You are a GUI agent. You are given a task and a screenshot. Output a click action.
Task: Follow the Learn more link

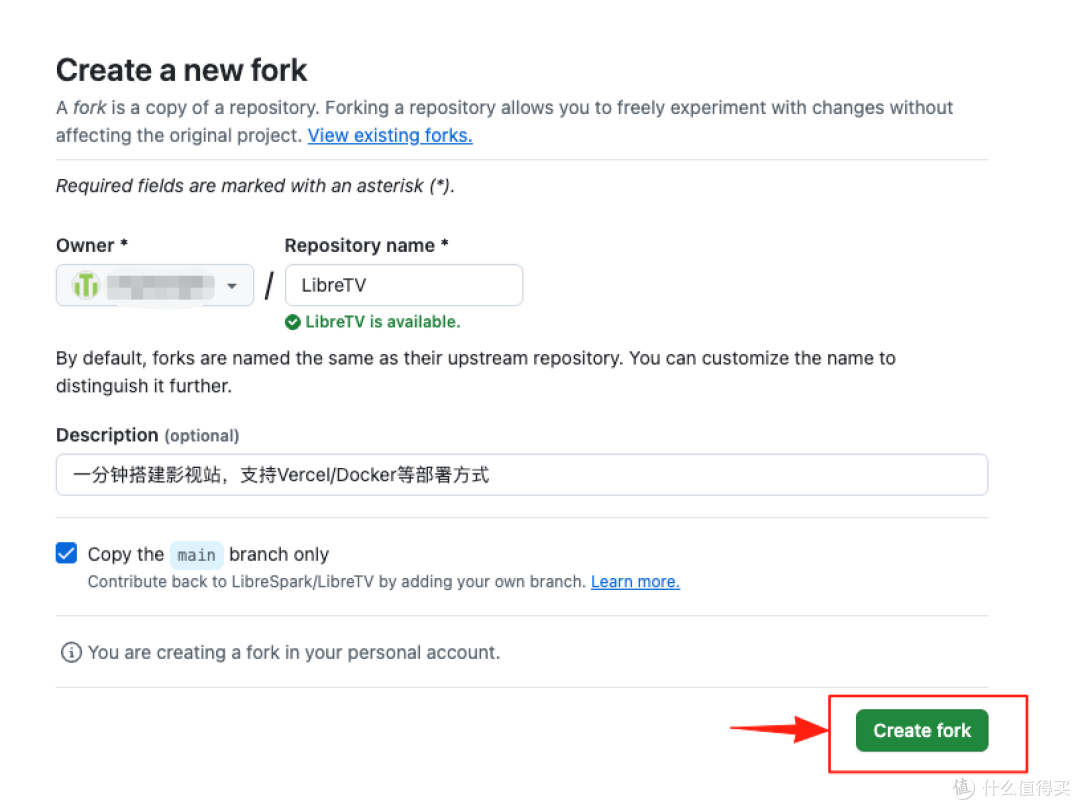click(635, 582)
